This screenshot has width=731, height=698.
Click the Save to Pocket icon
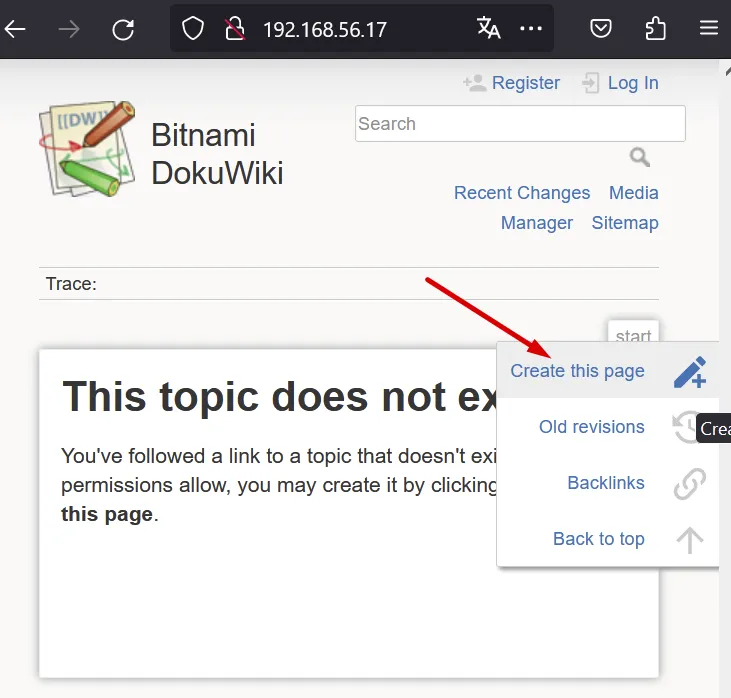[600, 29]
